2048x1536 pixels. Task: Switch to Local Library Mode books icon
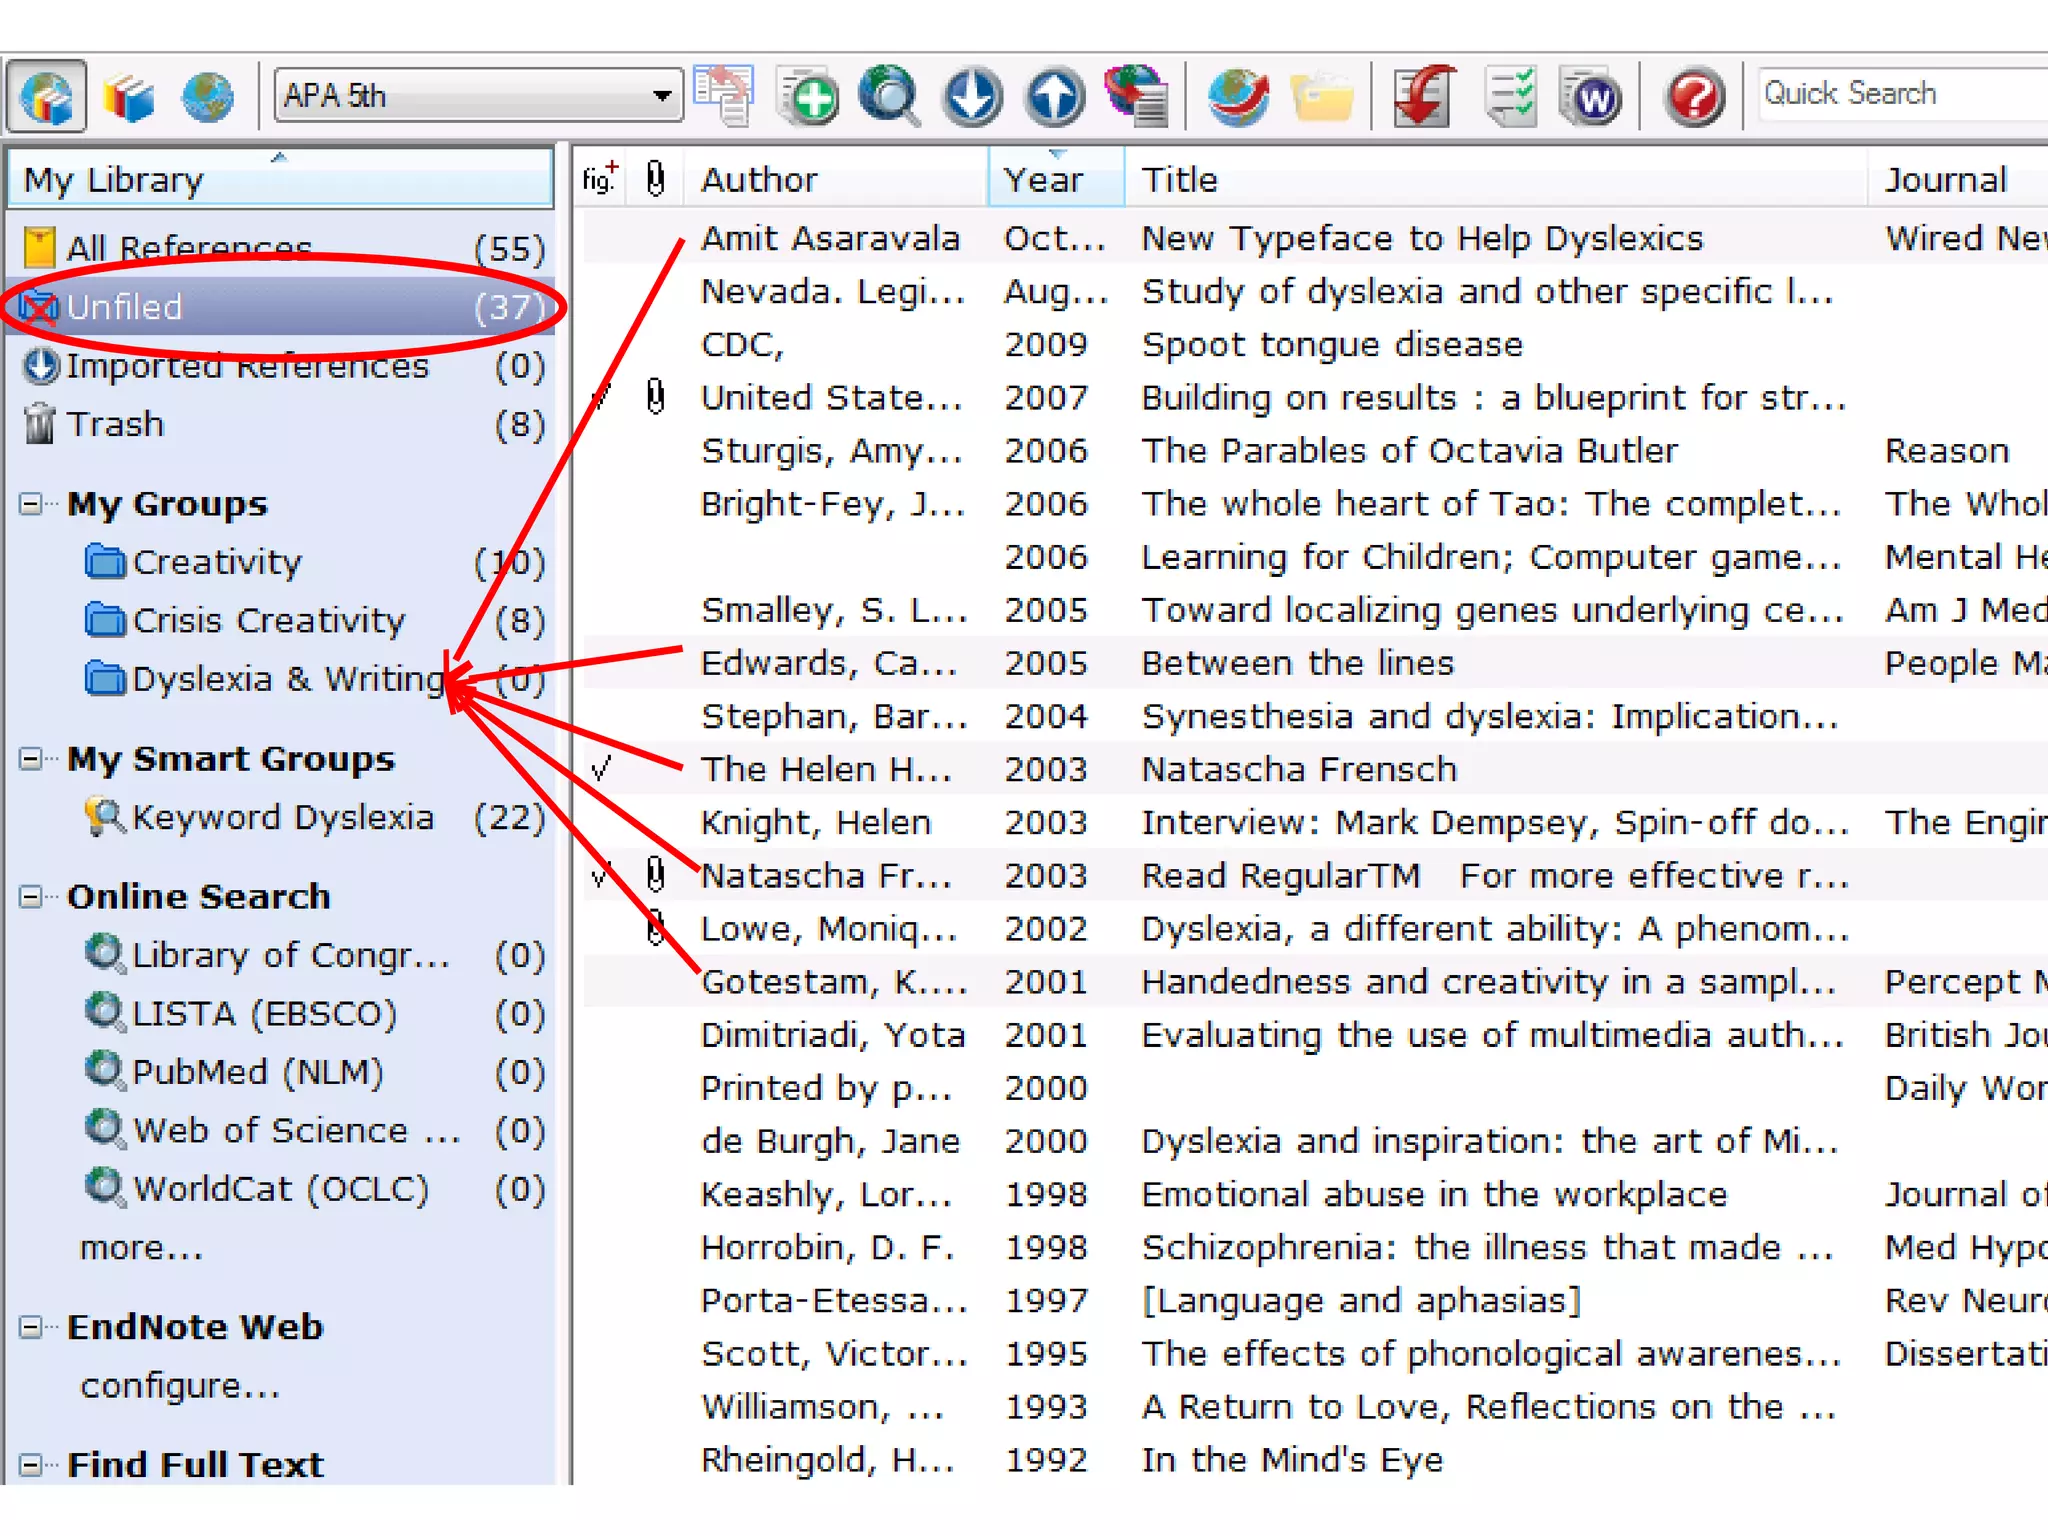[128, 97]
